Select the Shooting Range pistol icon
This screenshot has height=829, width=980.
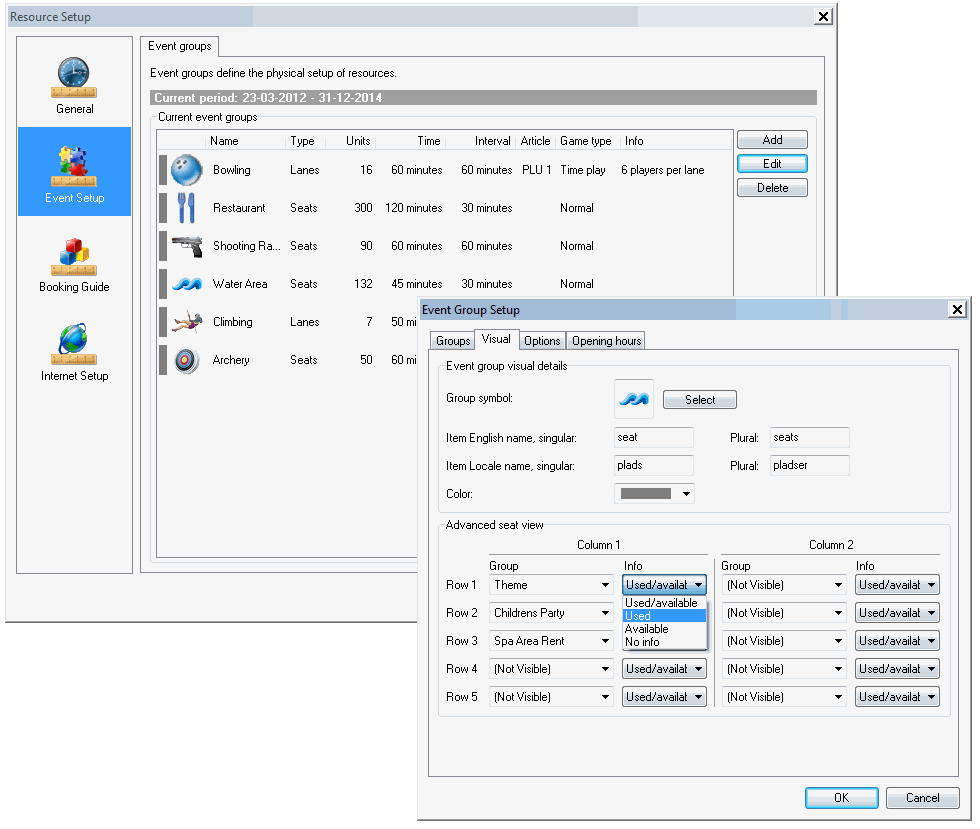click(186, 246)
